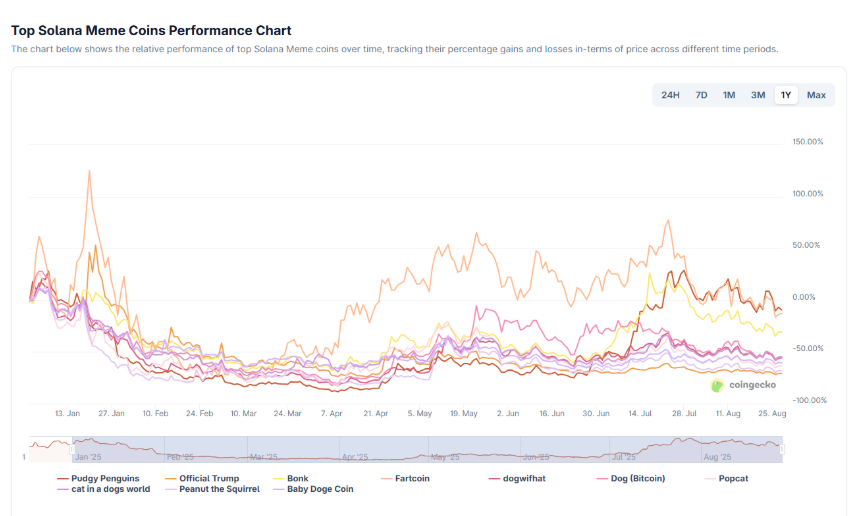
Task: Click the 1Y time range tab
Action: tap(786, 95)
